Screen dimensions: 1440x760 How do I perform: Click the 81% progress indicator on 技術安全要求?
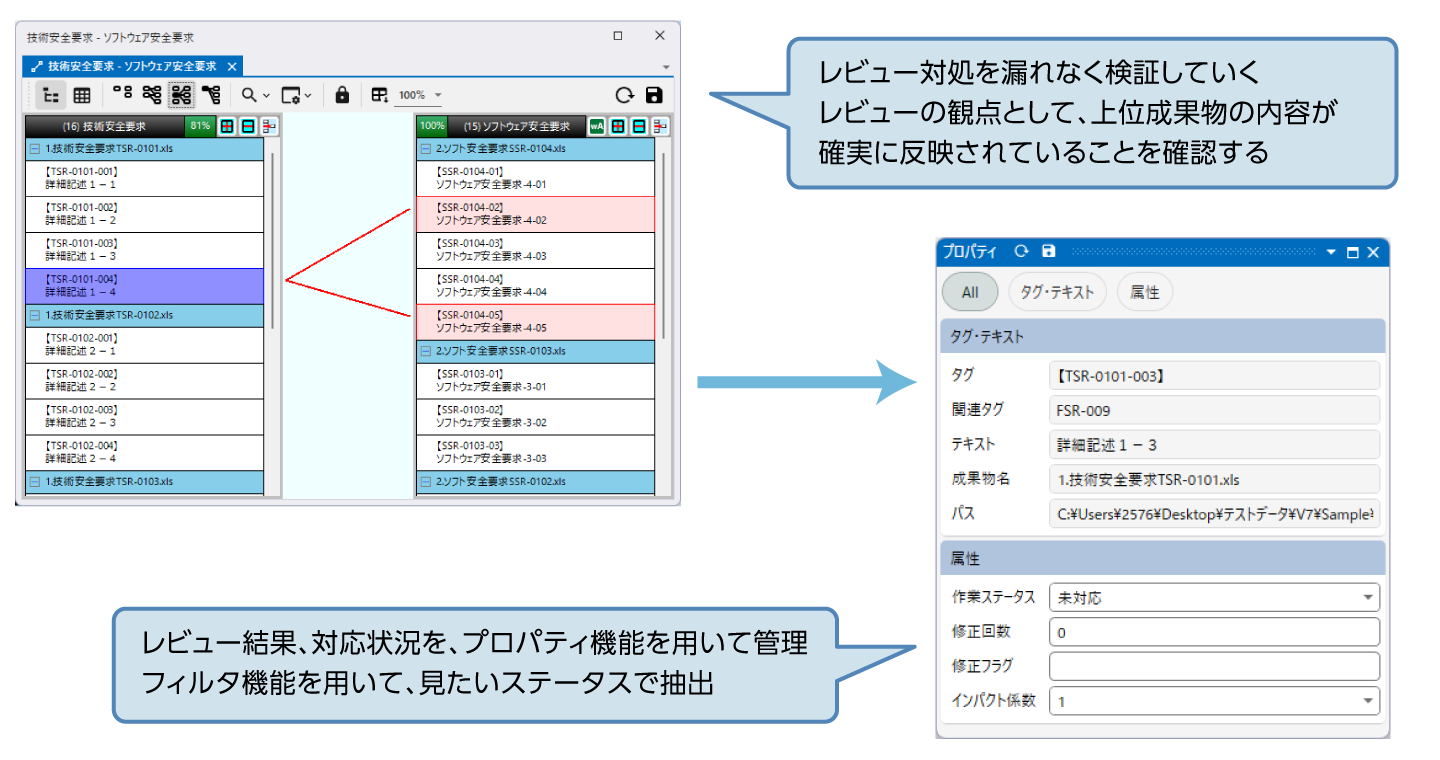coord(198,126)
